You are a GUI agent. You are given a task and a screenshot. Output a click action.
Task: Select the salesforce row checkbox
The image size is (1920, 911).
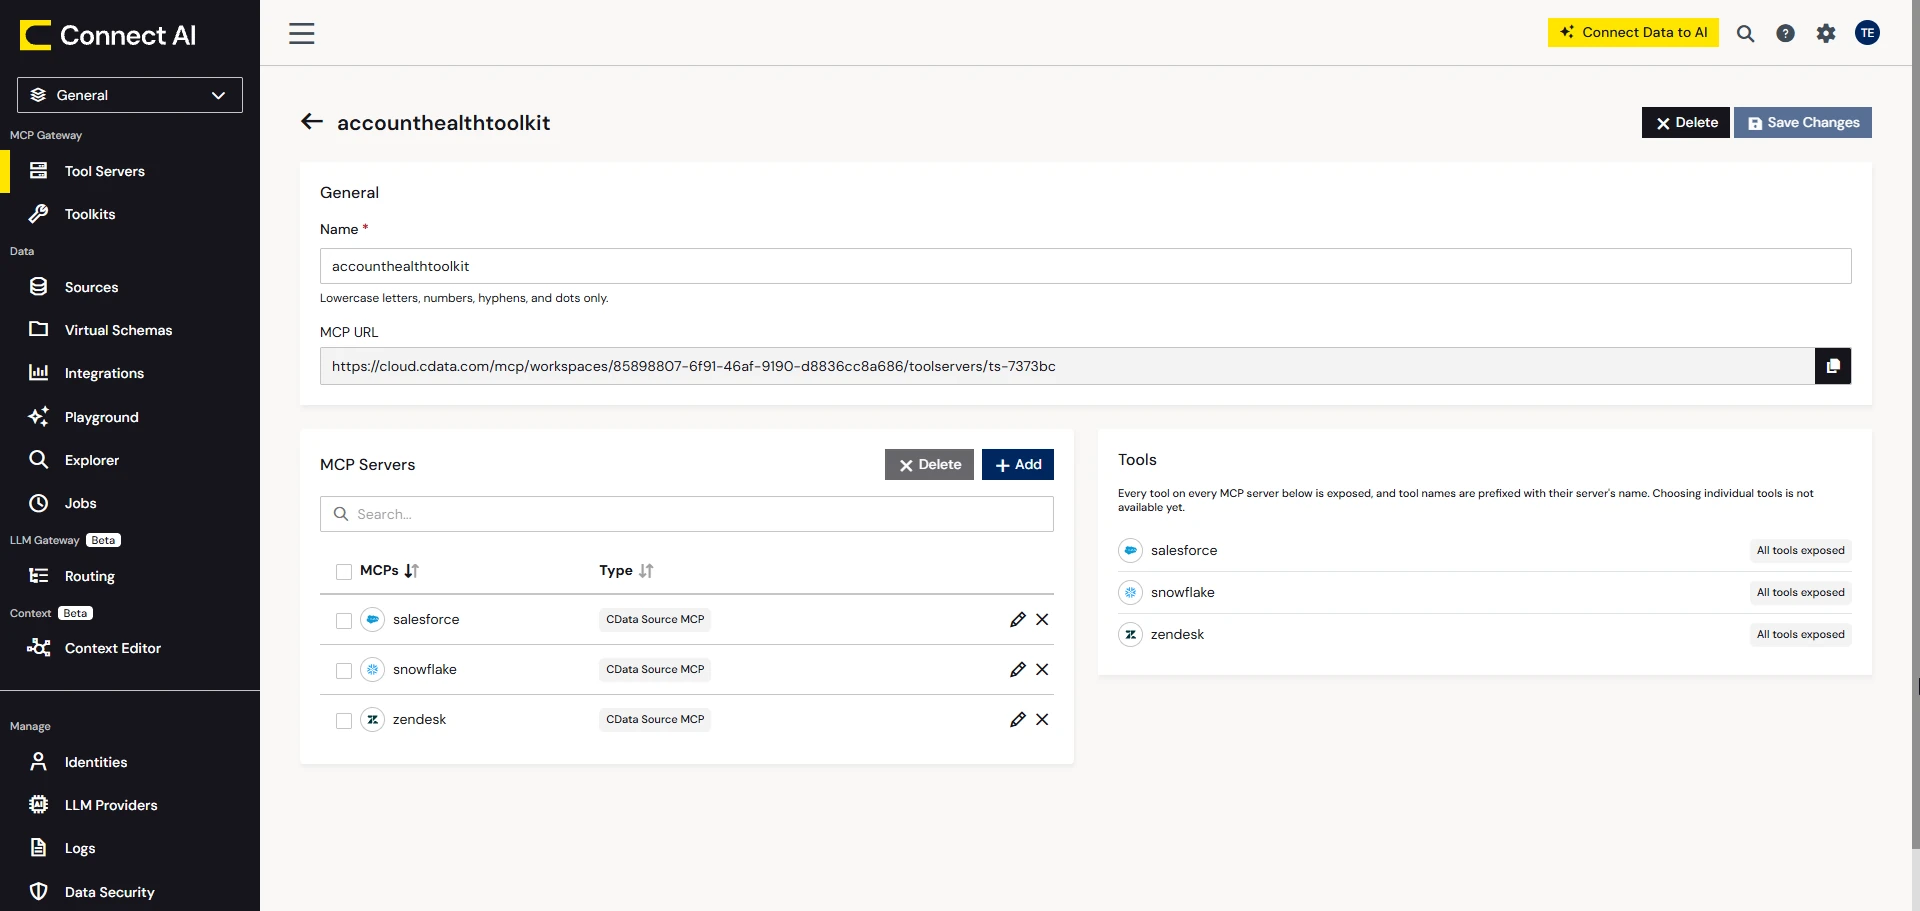pos(344,621)
